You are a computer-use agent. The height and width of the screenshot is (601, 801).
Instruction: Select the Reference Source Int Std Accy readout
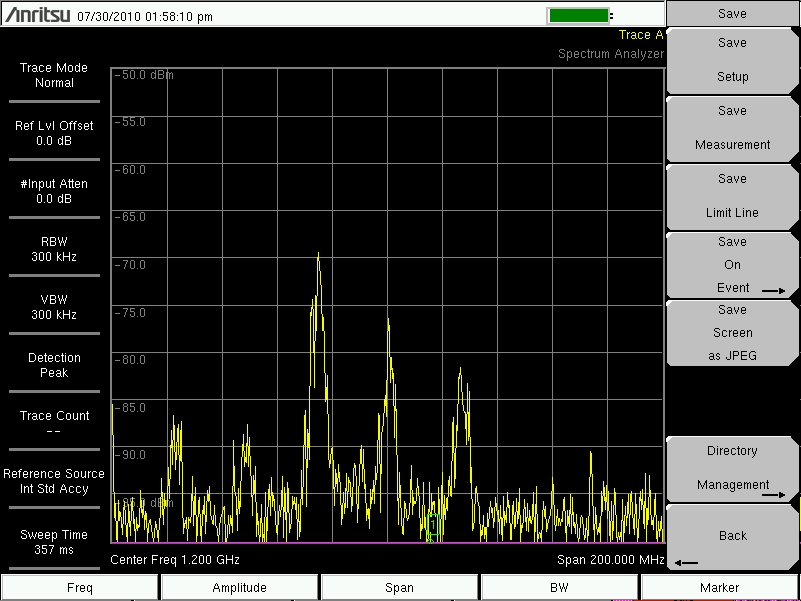(x=54, y=481)
